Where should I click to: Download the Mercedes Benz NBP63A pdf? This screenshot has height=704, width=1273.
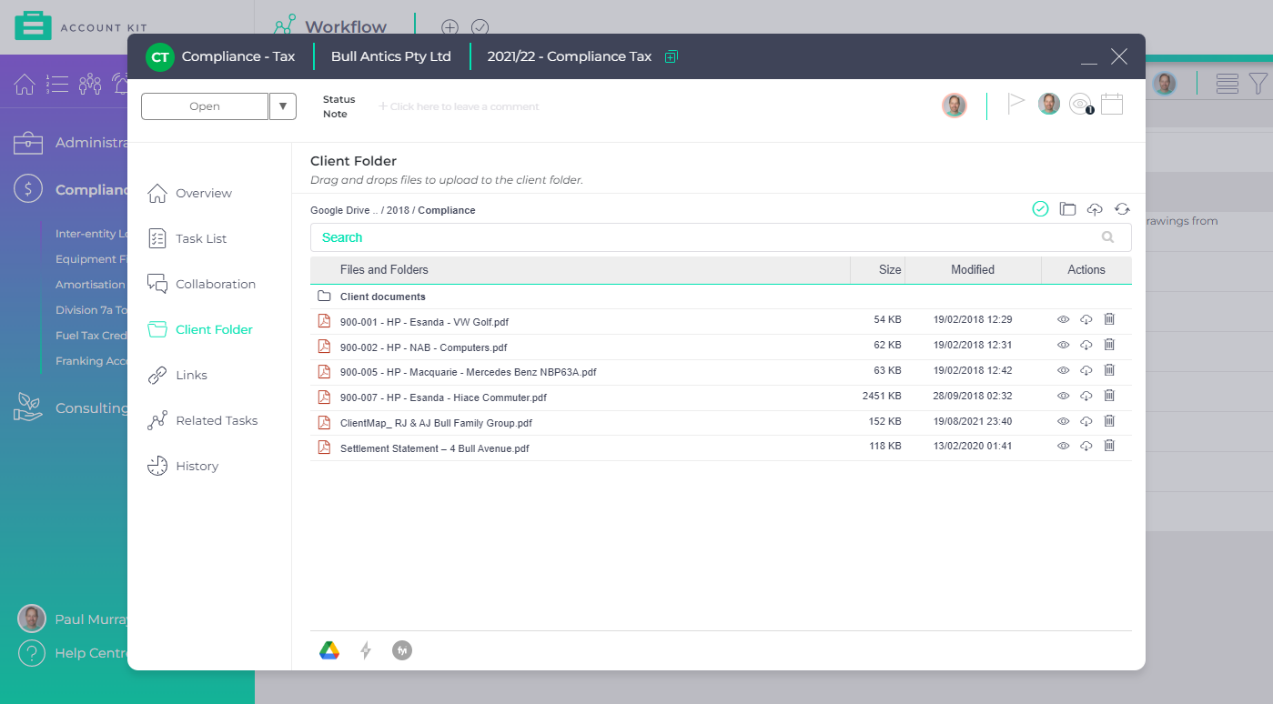coord(1086,371)
